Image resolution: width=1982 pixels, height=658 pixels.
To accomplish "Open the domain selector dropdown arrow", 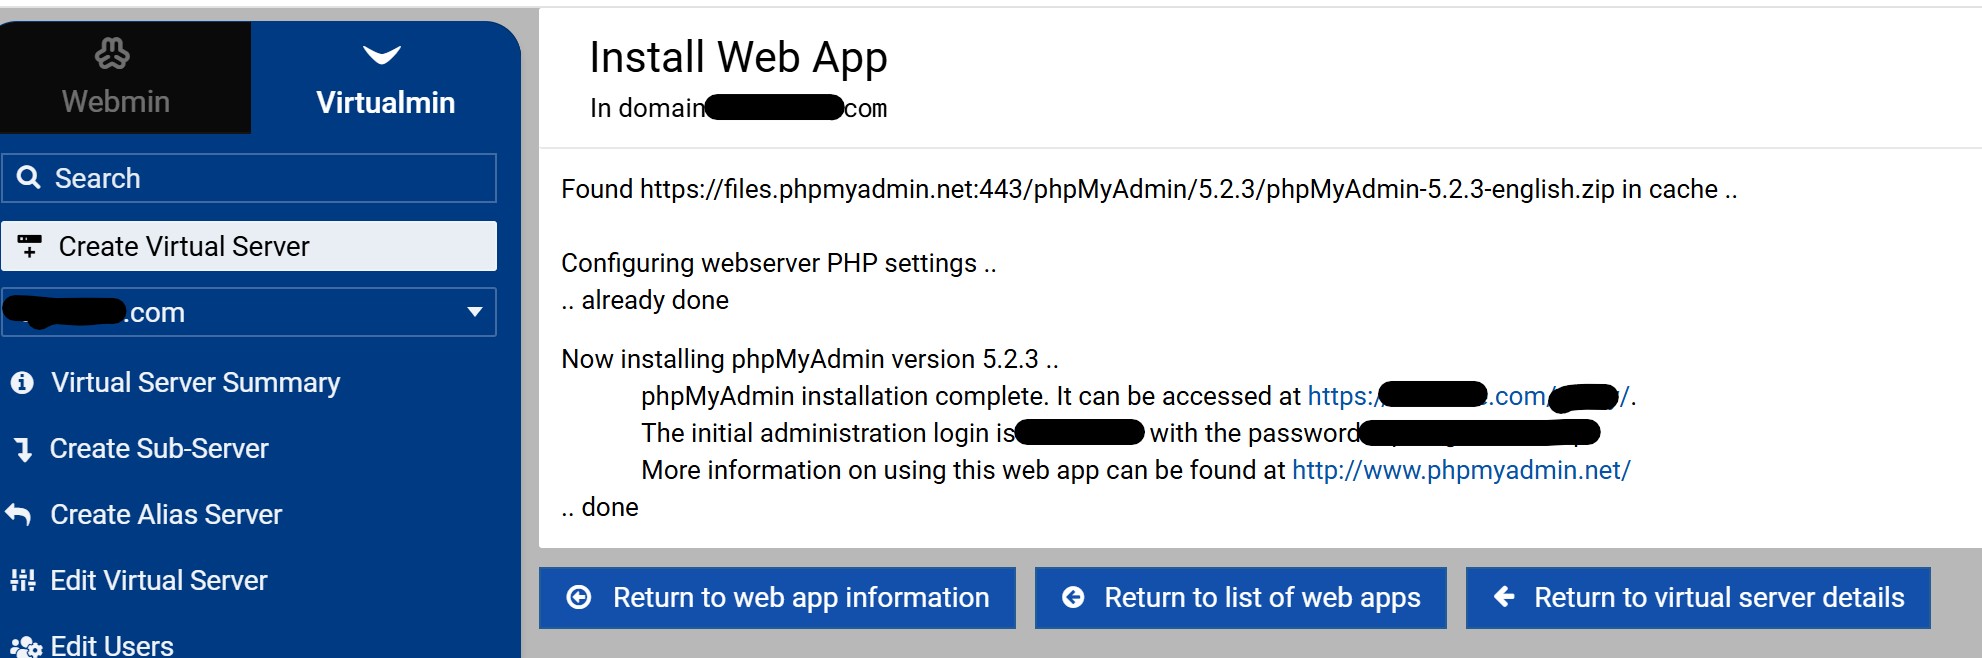I will [x=475, y=312].
